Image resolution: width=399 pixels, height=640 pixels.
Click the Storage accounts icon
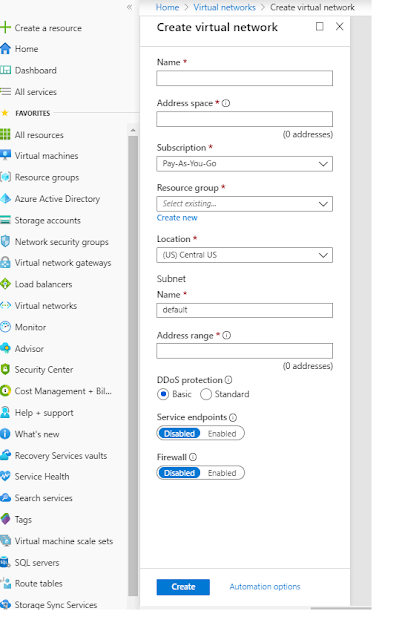pyautogui.click(x=5, y=220)
